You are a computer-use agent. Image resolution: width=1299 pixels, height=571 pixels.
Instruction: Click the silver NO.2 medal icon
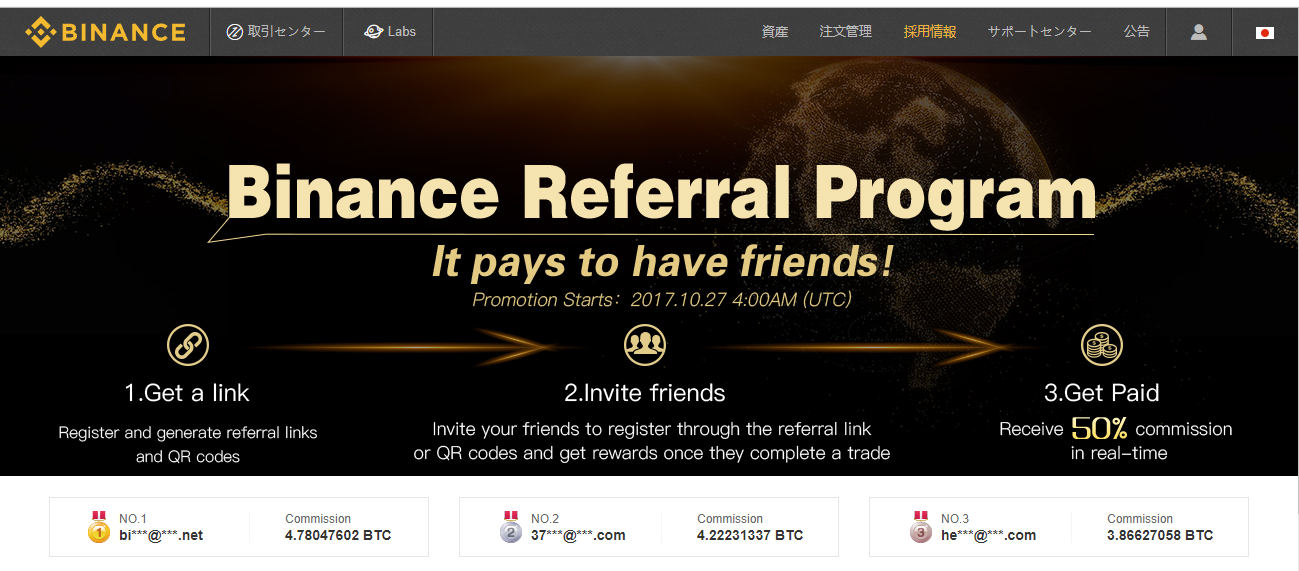[510, 527]
